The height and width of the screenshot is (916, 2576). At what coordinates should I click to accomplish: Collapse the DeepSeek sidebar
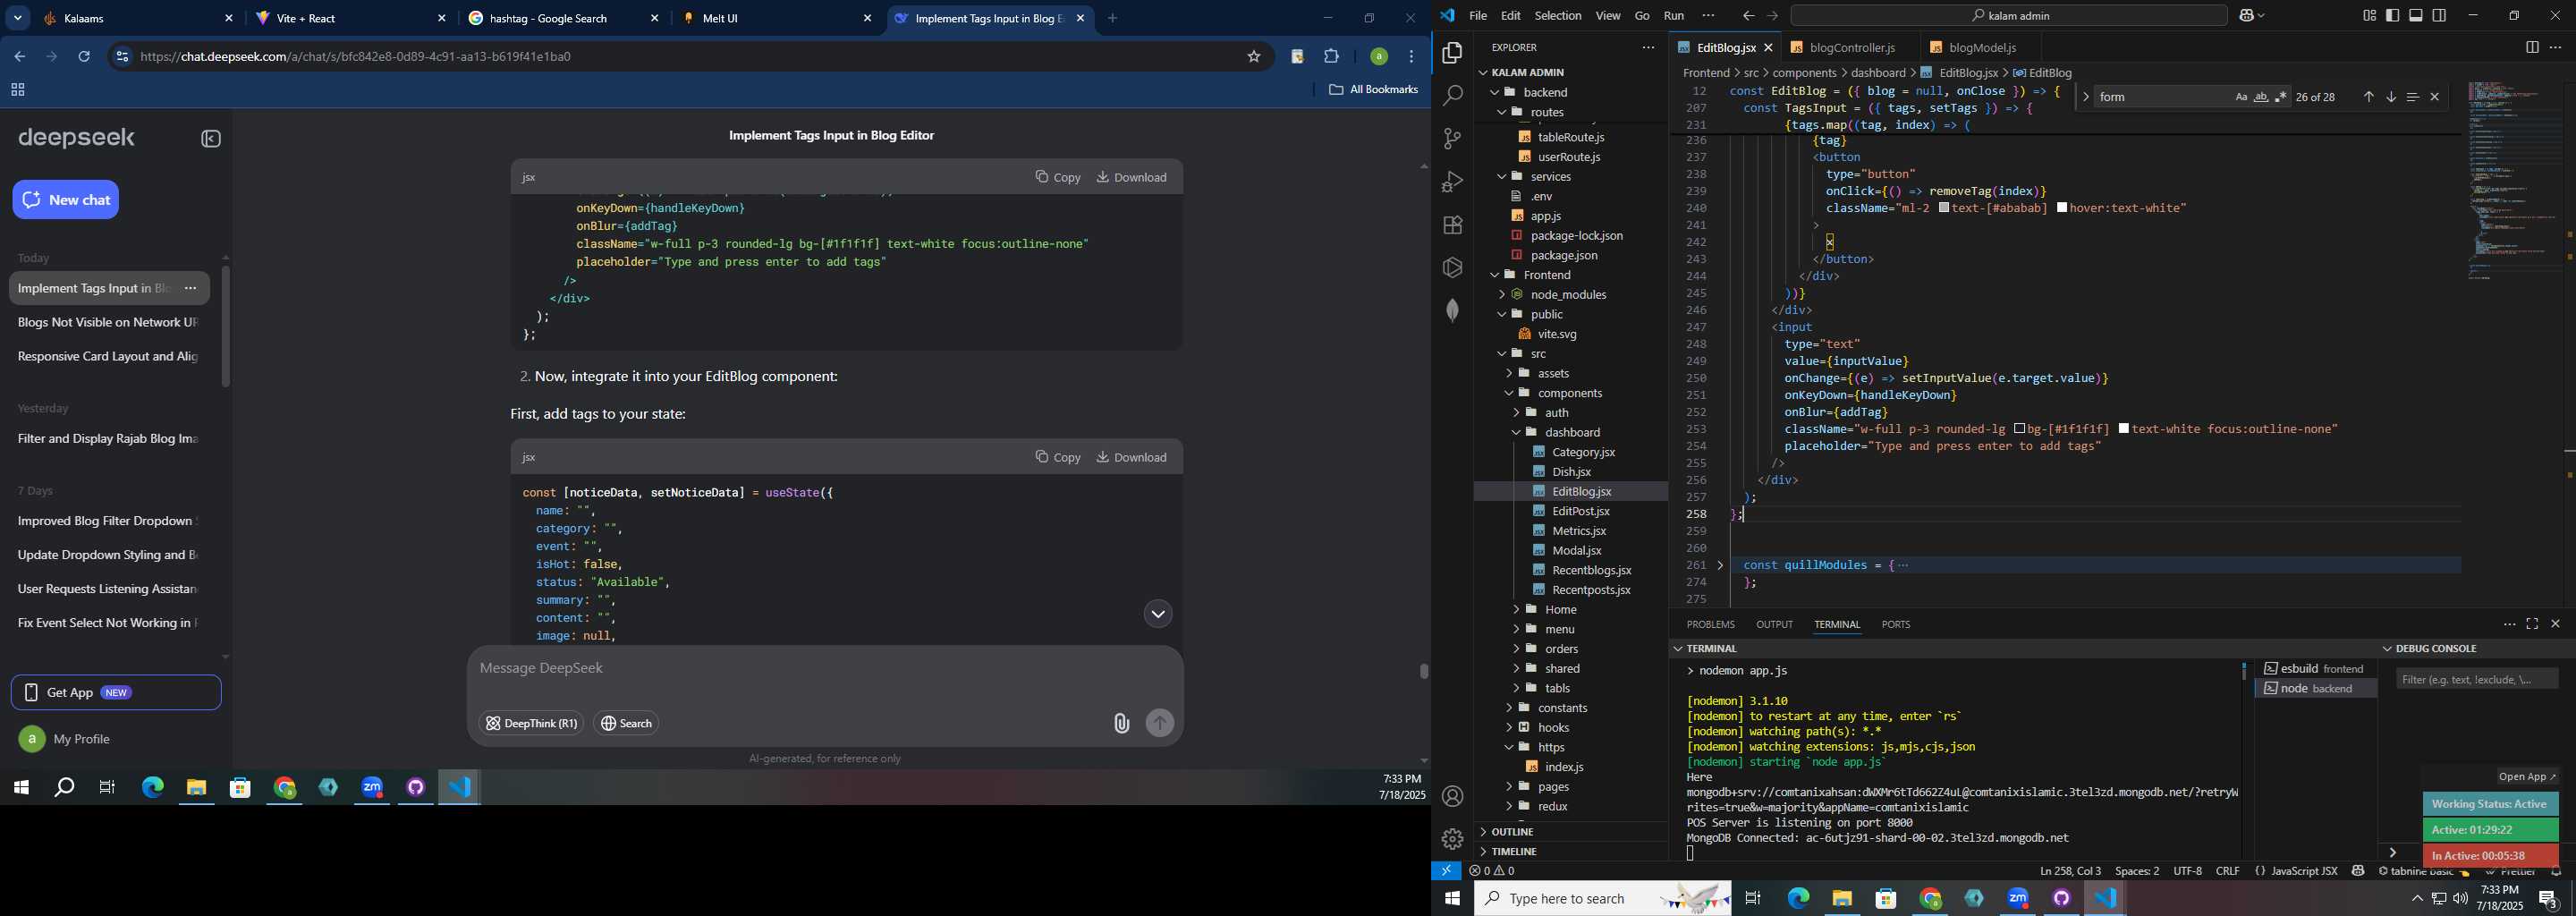[211, 139]
